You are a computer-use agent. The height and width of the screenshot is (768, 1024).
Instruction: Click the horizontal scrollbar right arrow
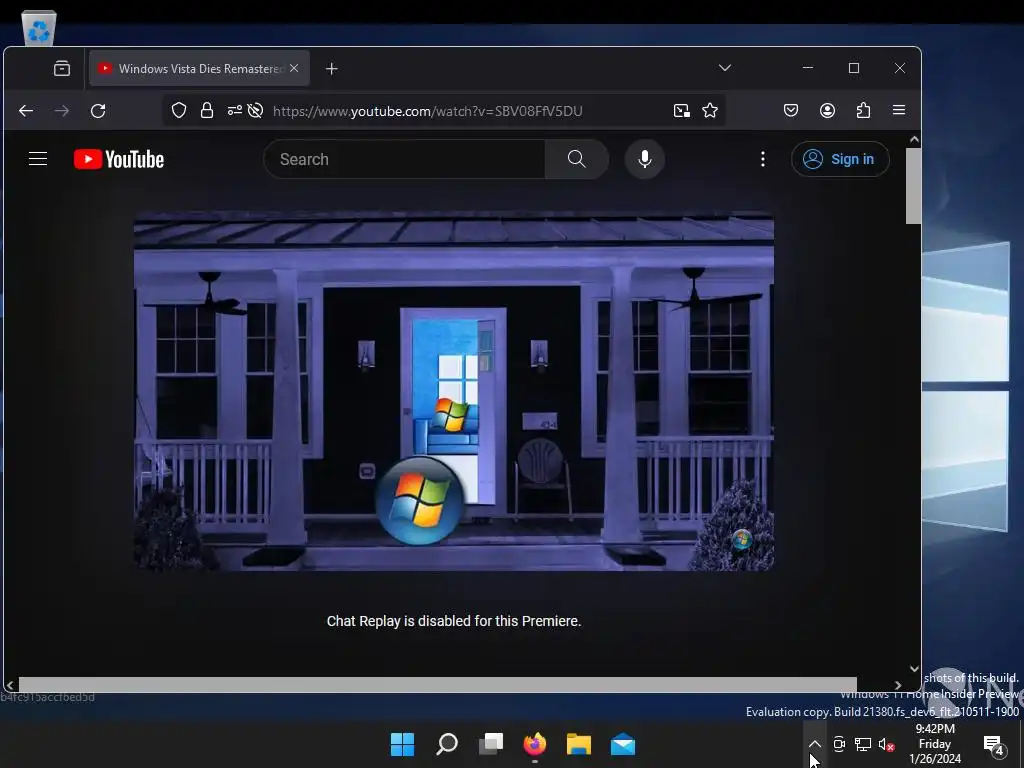tap(898, 685)
